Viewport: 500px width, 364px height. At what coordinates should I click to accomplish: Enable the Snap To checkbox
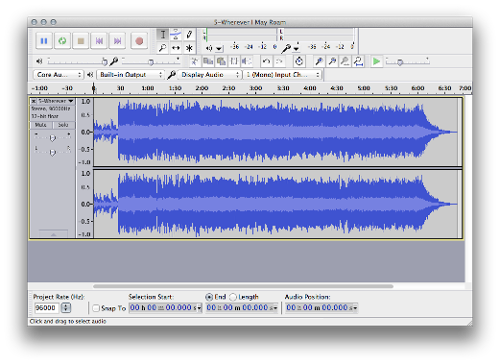tap(96, 308)
